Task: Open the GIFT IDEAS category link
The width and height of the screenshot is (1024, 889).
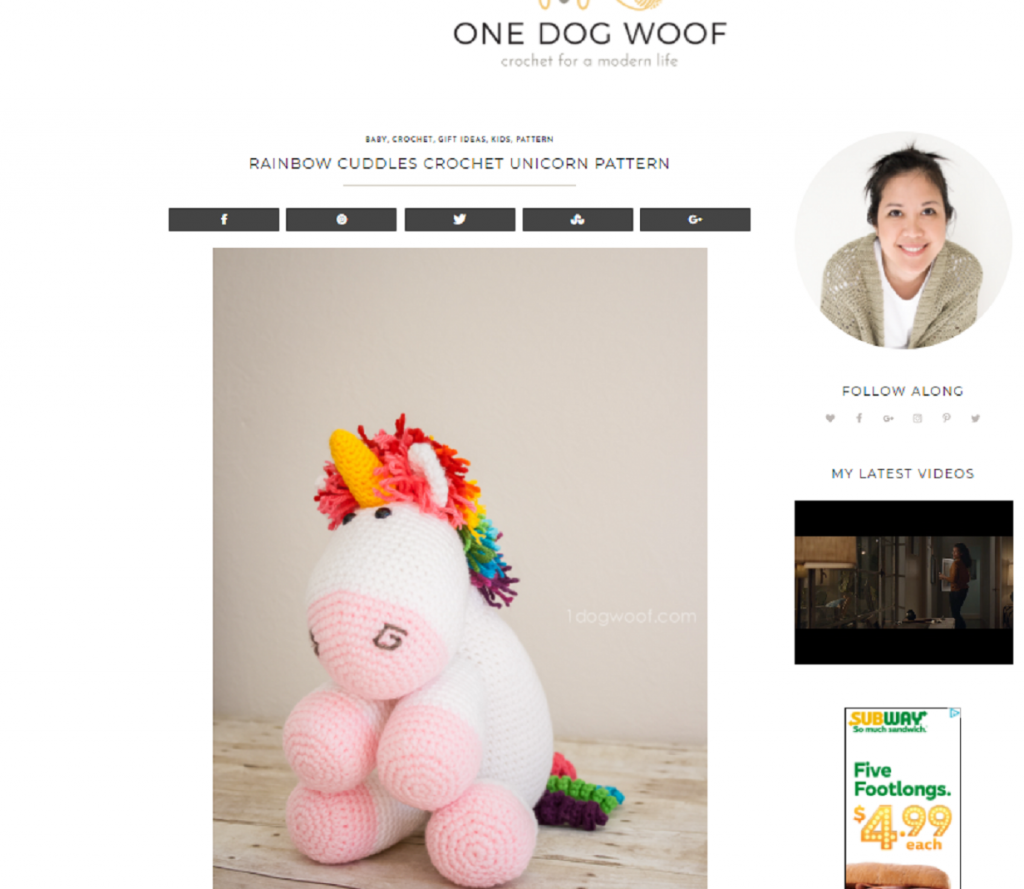Action: coord(462,139)
